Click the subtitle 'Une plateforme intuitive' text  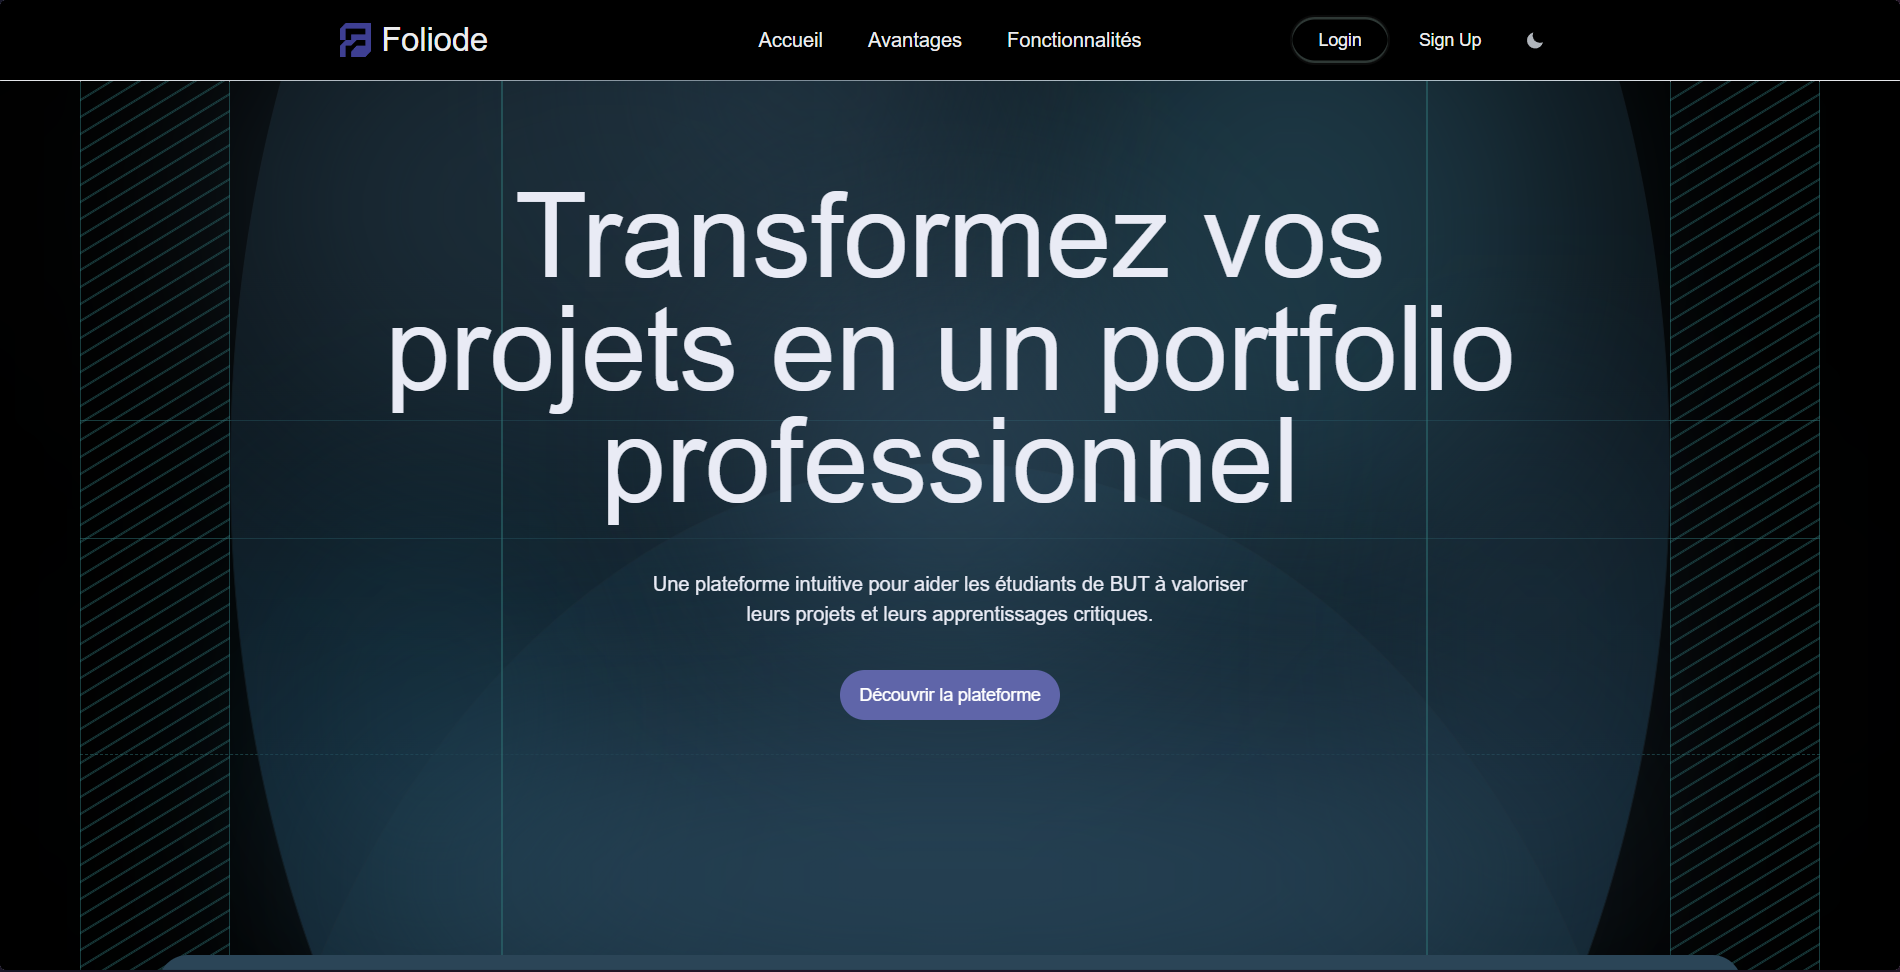coord(949,599)
